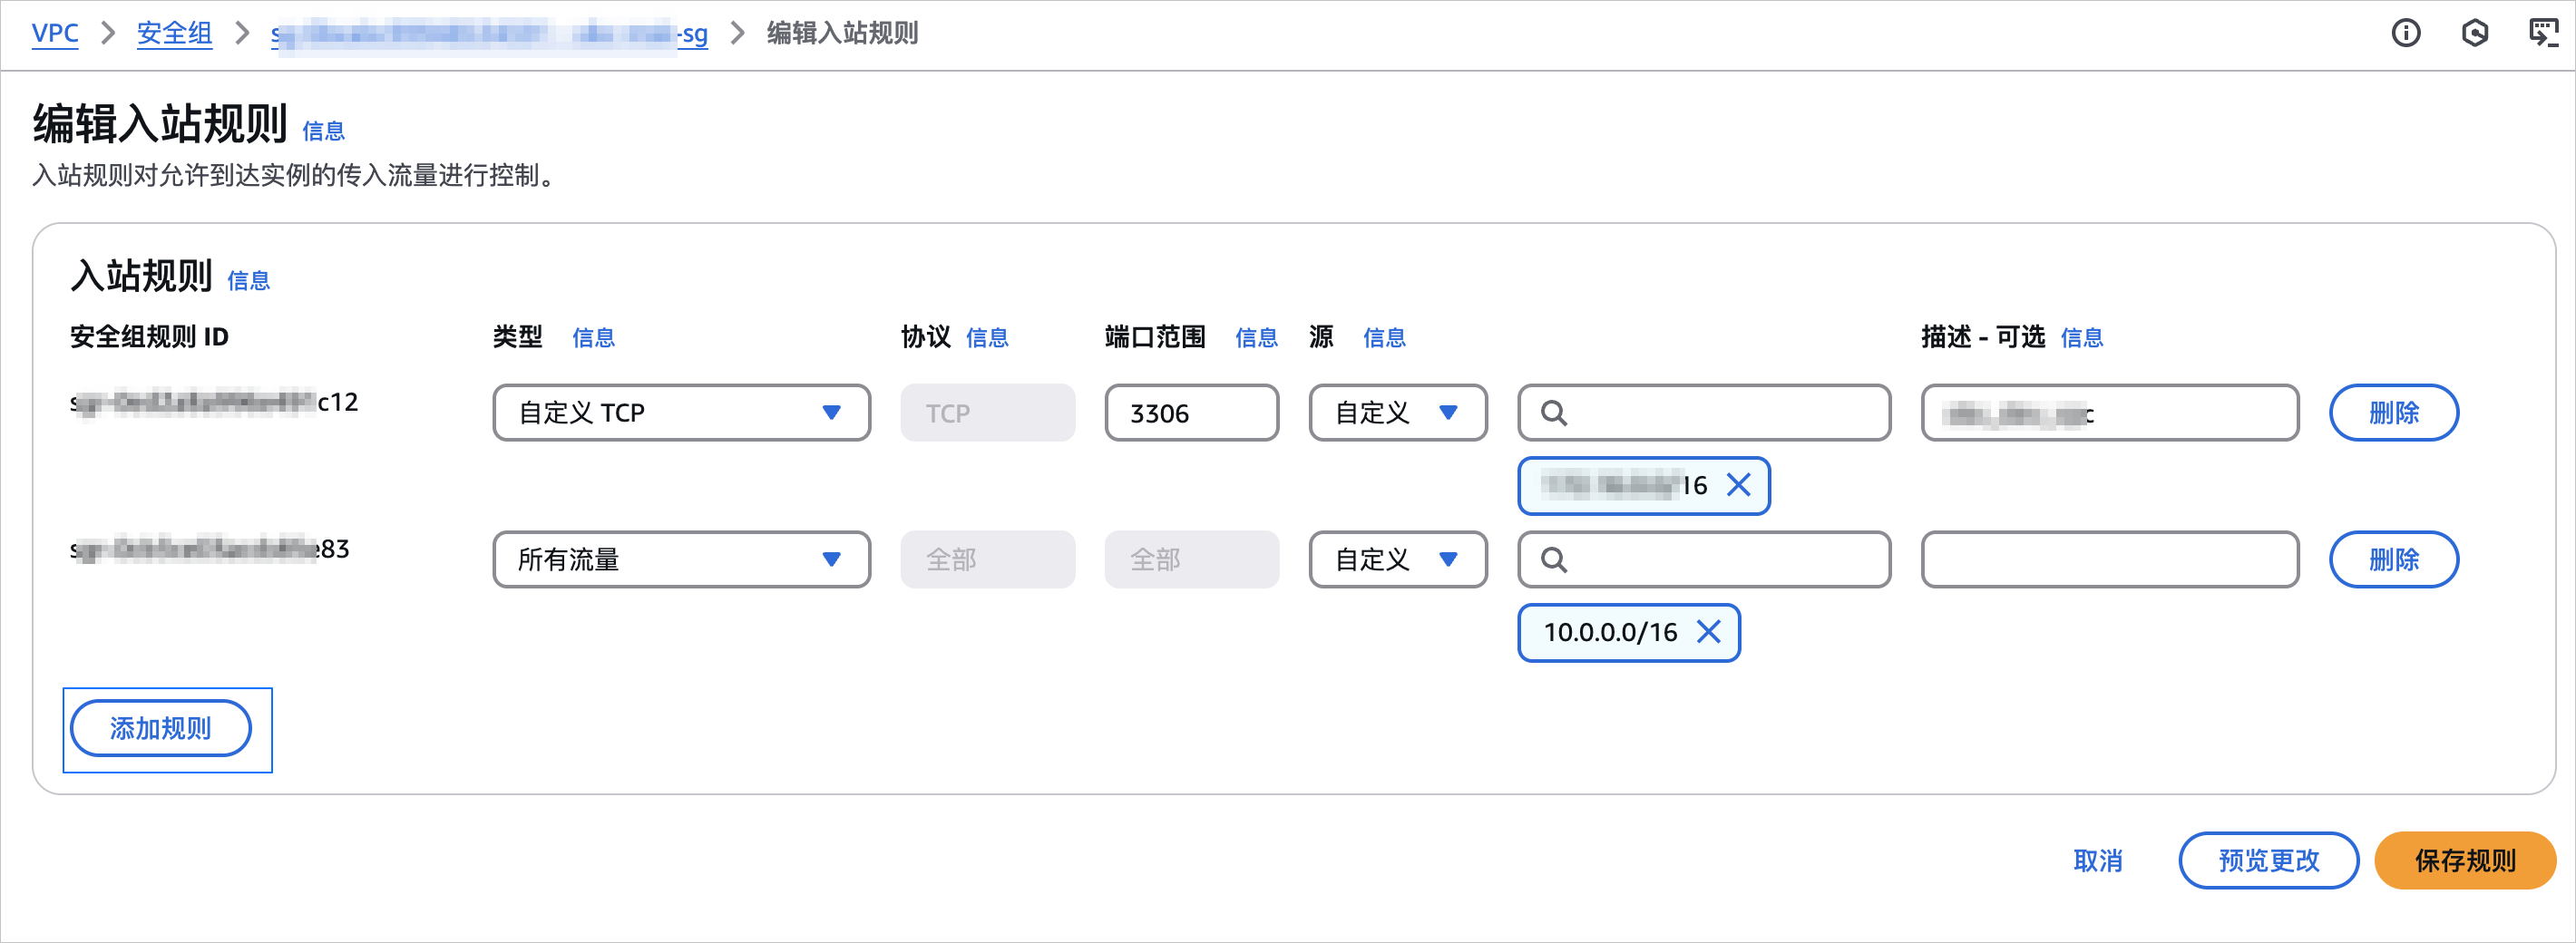The image size is (2576, 943).
Task: Open the security group breadcrumb ending in -sg
Action: click(489, 34)
